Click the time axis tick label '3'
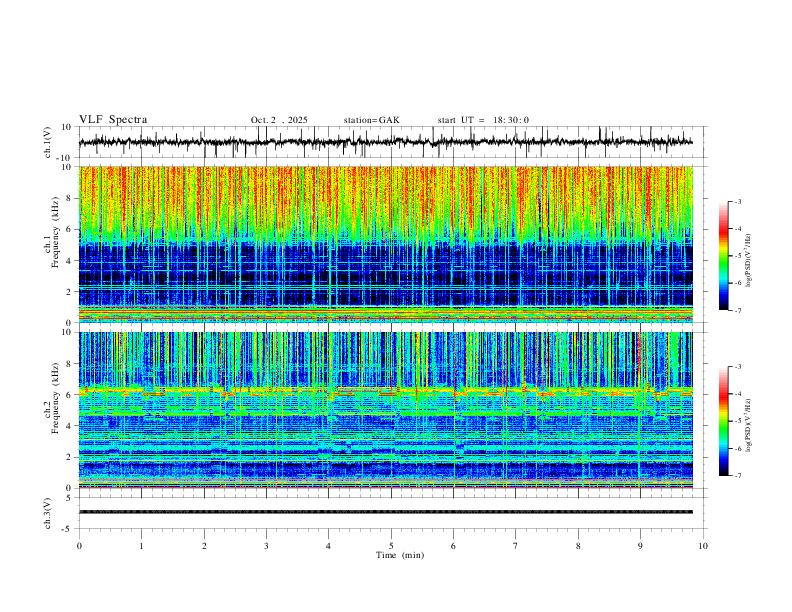Screen dimensions: 792x612 [x=266, y=546]
